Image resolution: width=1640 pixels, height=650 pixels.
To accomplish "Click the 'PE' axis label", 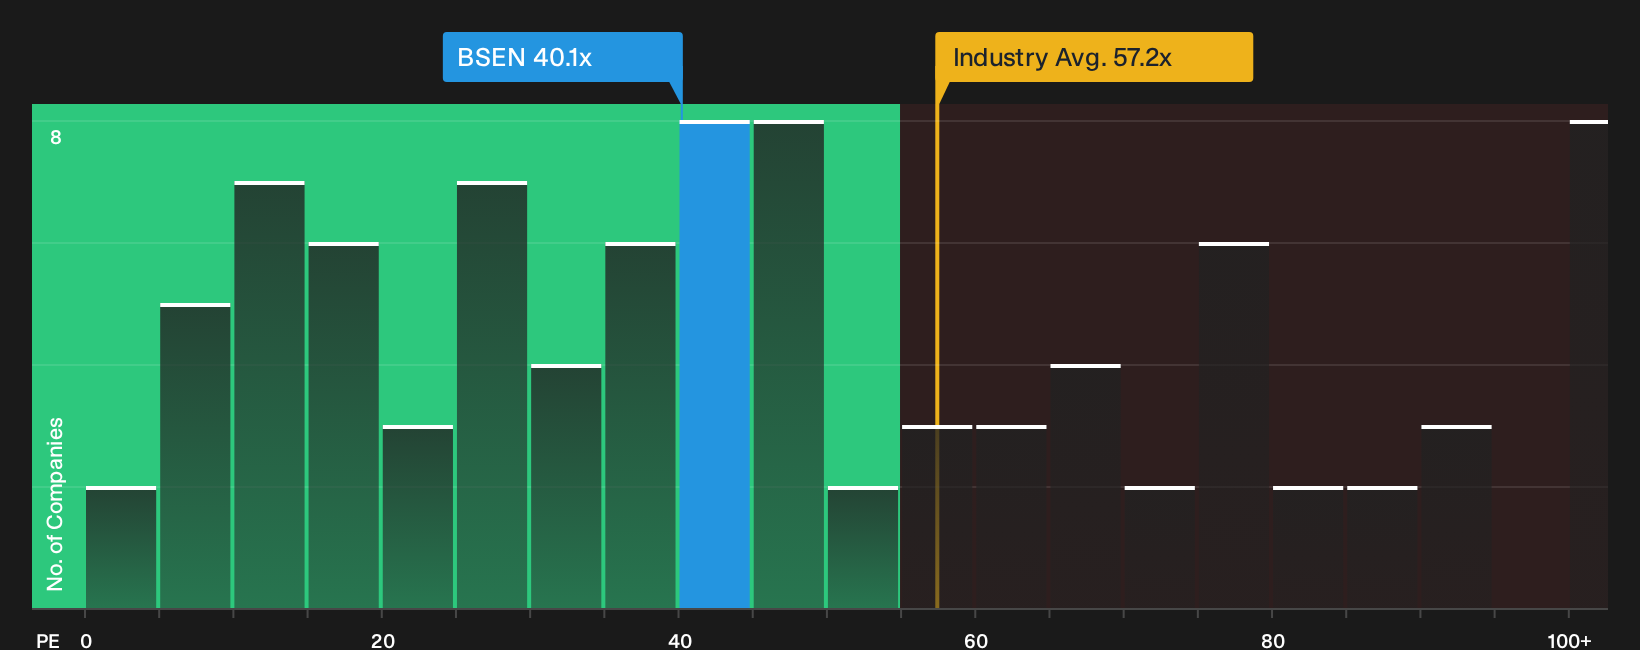I will 48,640.
